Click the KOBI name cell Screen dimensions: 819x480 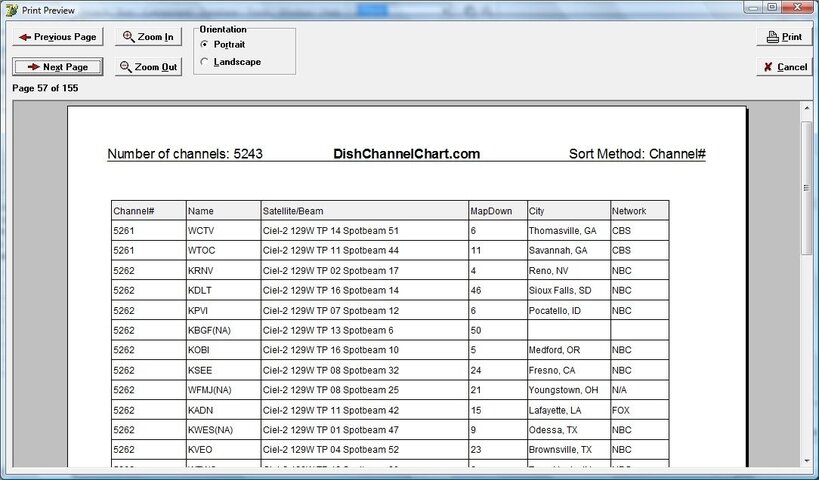point(223,350)
